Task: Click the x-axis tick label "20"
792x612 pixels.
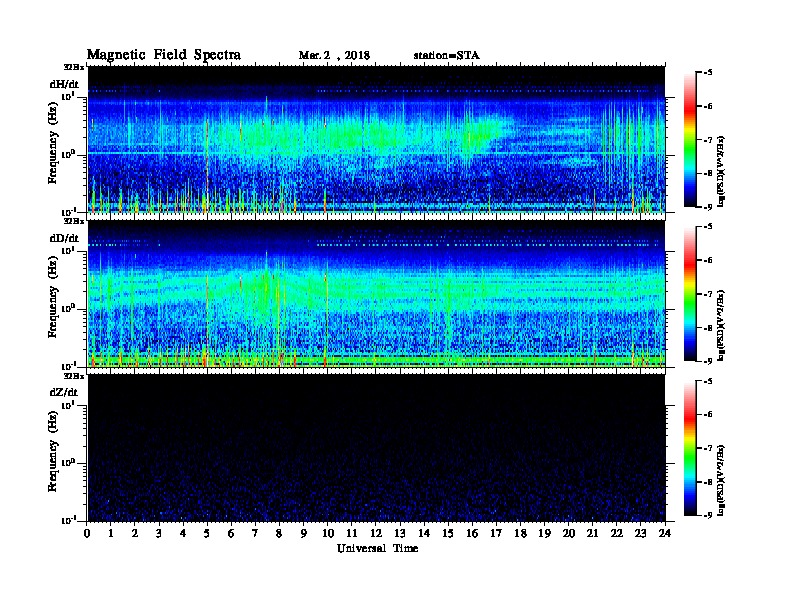Action: coord(568,533)
